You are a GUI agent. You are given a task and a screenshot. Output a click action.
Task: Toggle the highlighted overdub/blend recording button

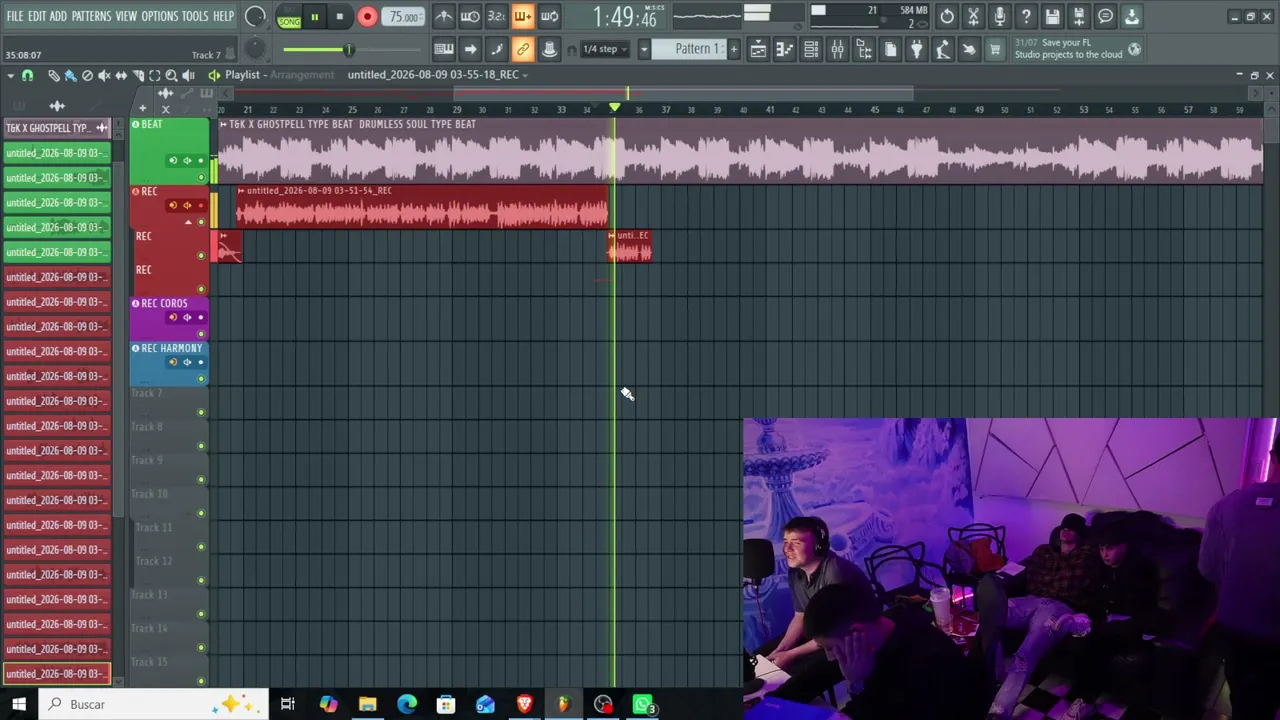[x=522, y=17]
